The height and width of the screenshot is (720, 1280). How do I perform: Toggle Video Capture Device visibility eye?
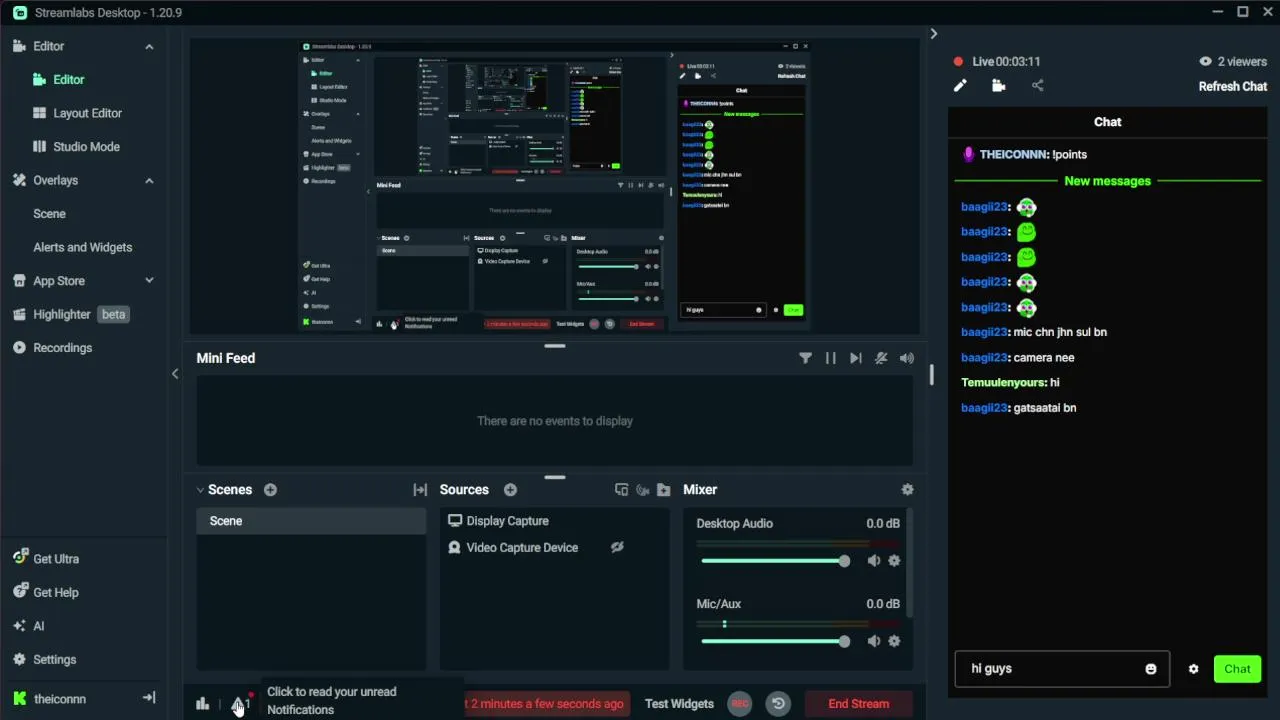pos(617,547)
